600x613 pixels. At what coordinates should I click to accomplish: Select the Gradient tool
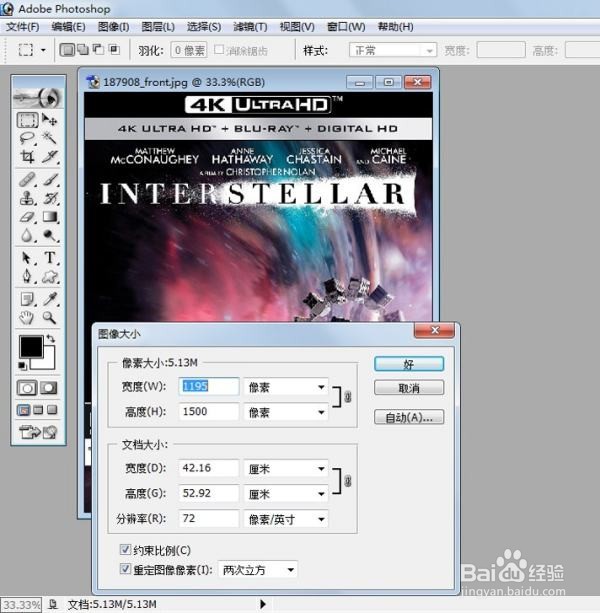50,217
